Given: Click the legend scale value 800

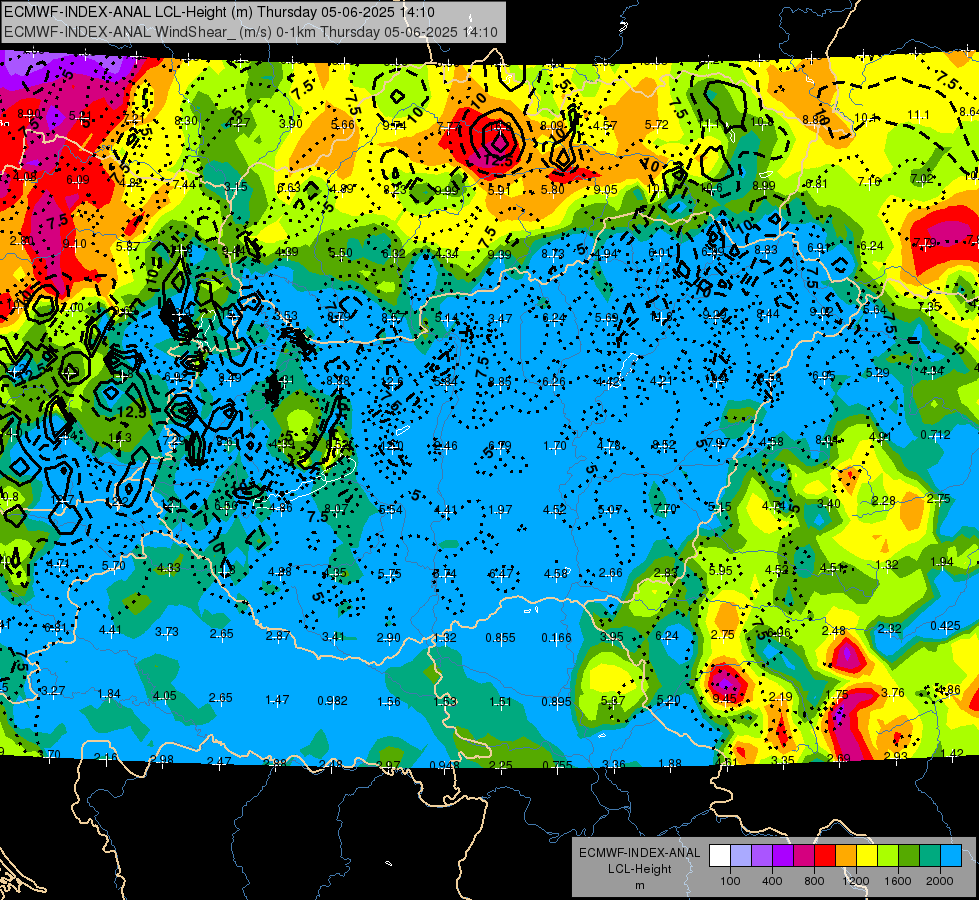Looking at the screenshot, I should pos(814,881).
